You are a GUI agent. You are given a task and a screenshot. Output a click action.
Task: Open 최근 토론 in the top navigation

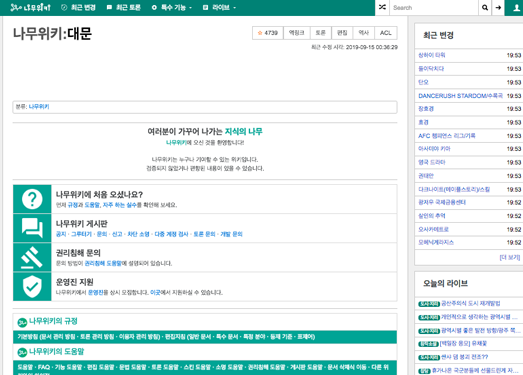124,7
